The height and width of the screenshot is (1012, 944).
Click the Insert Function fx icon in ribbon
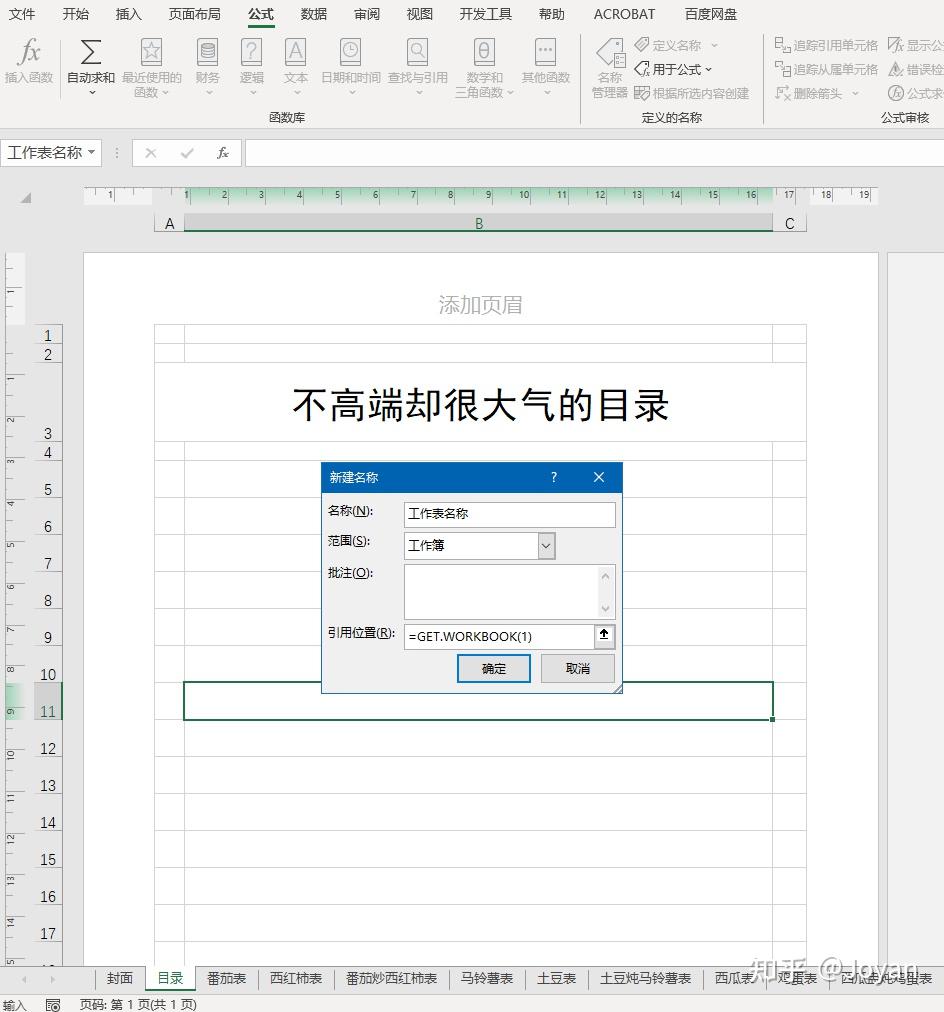click(30, 52)
